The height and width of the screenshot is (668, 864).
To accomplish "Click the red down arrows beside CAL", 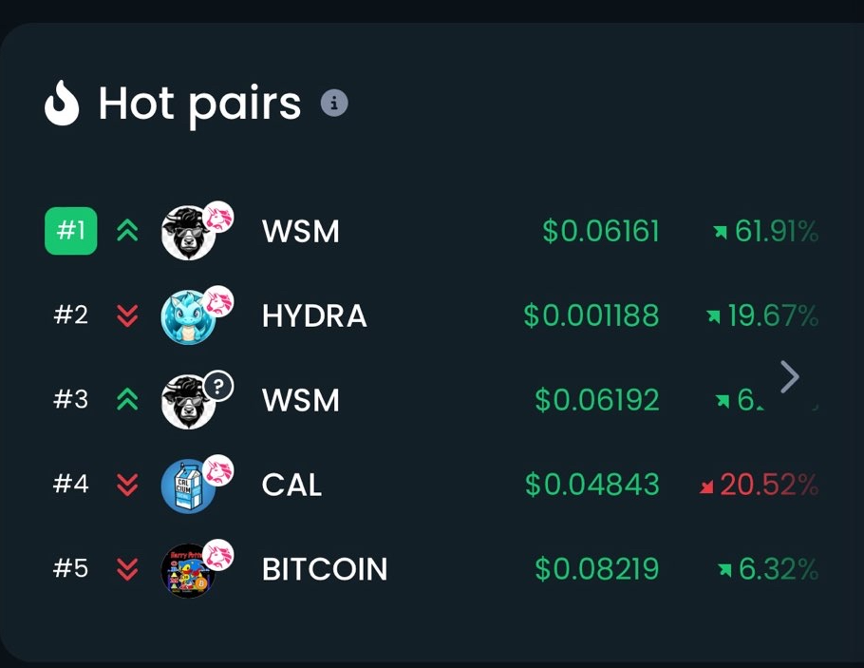I will click(x=127, y=485).
